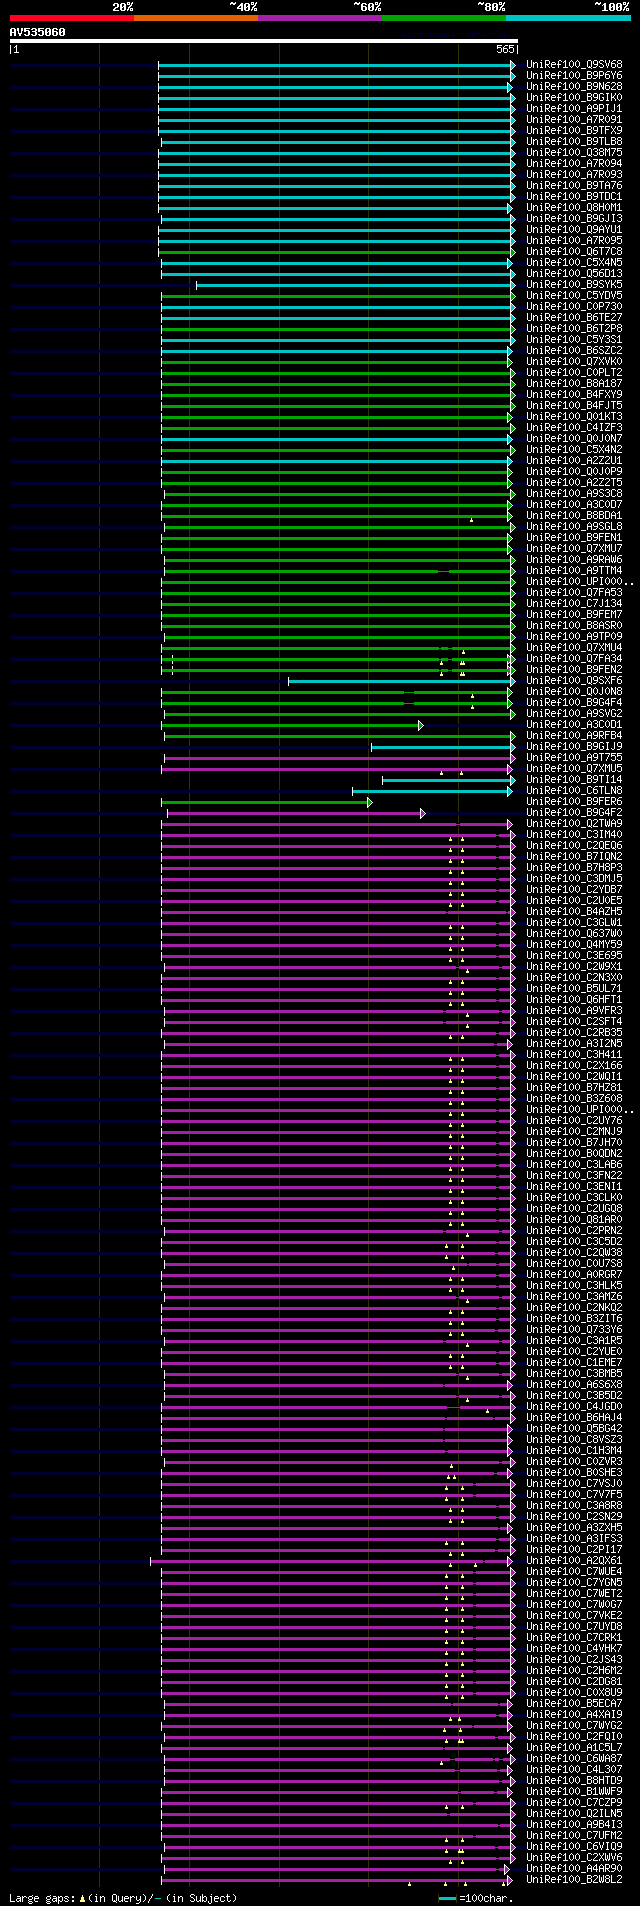Select the UniRef100_A4XAI9 label
Screen dimensions: 640x1906
click(x=574, y=1715)
